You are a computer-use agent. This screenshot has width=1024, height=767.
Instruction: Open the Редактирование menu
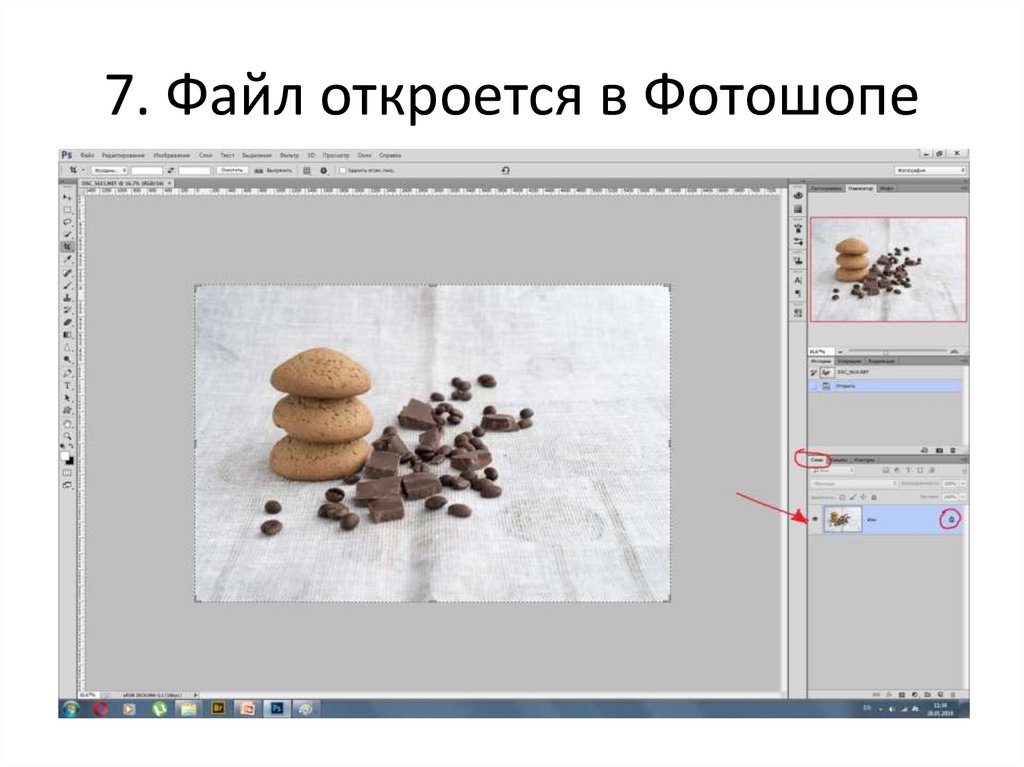[x=123, y=155]
